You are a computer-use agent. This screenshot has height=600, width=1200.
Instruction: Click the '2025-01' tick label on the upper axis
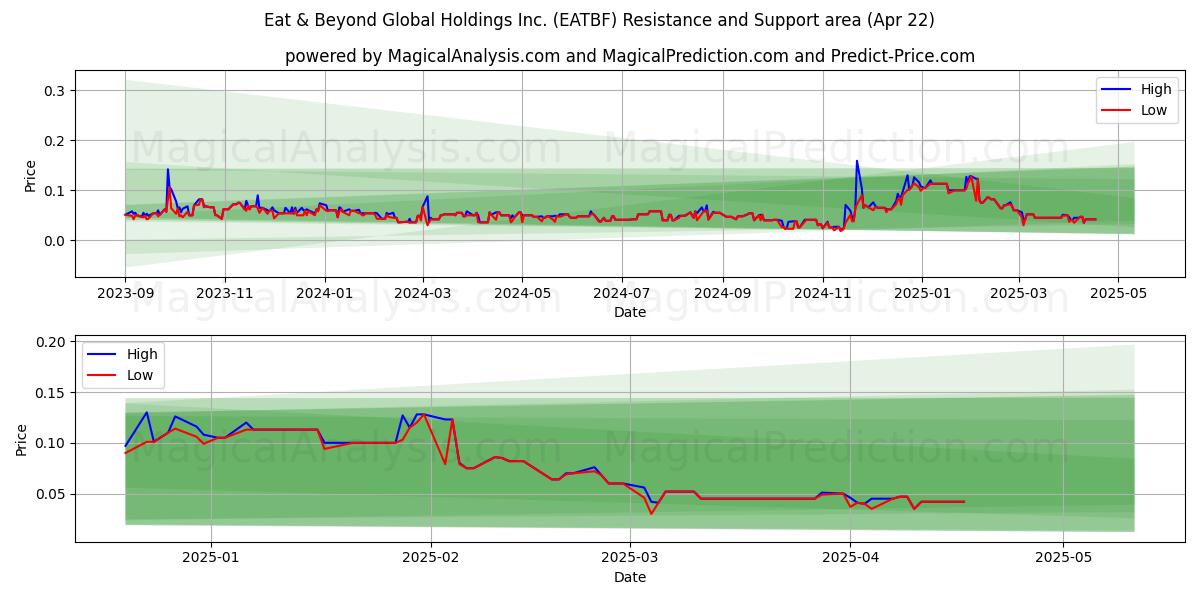[x=922, y=294]
